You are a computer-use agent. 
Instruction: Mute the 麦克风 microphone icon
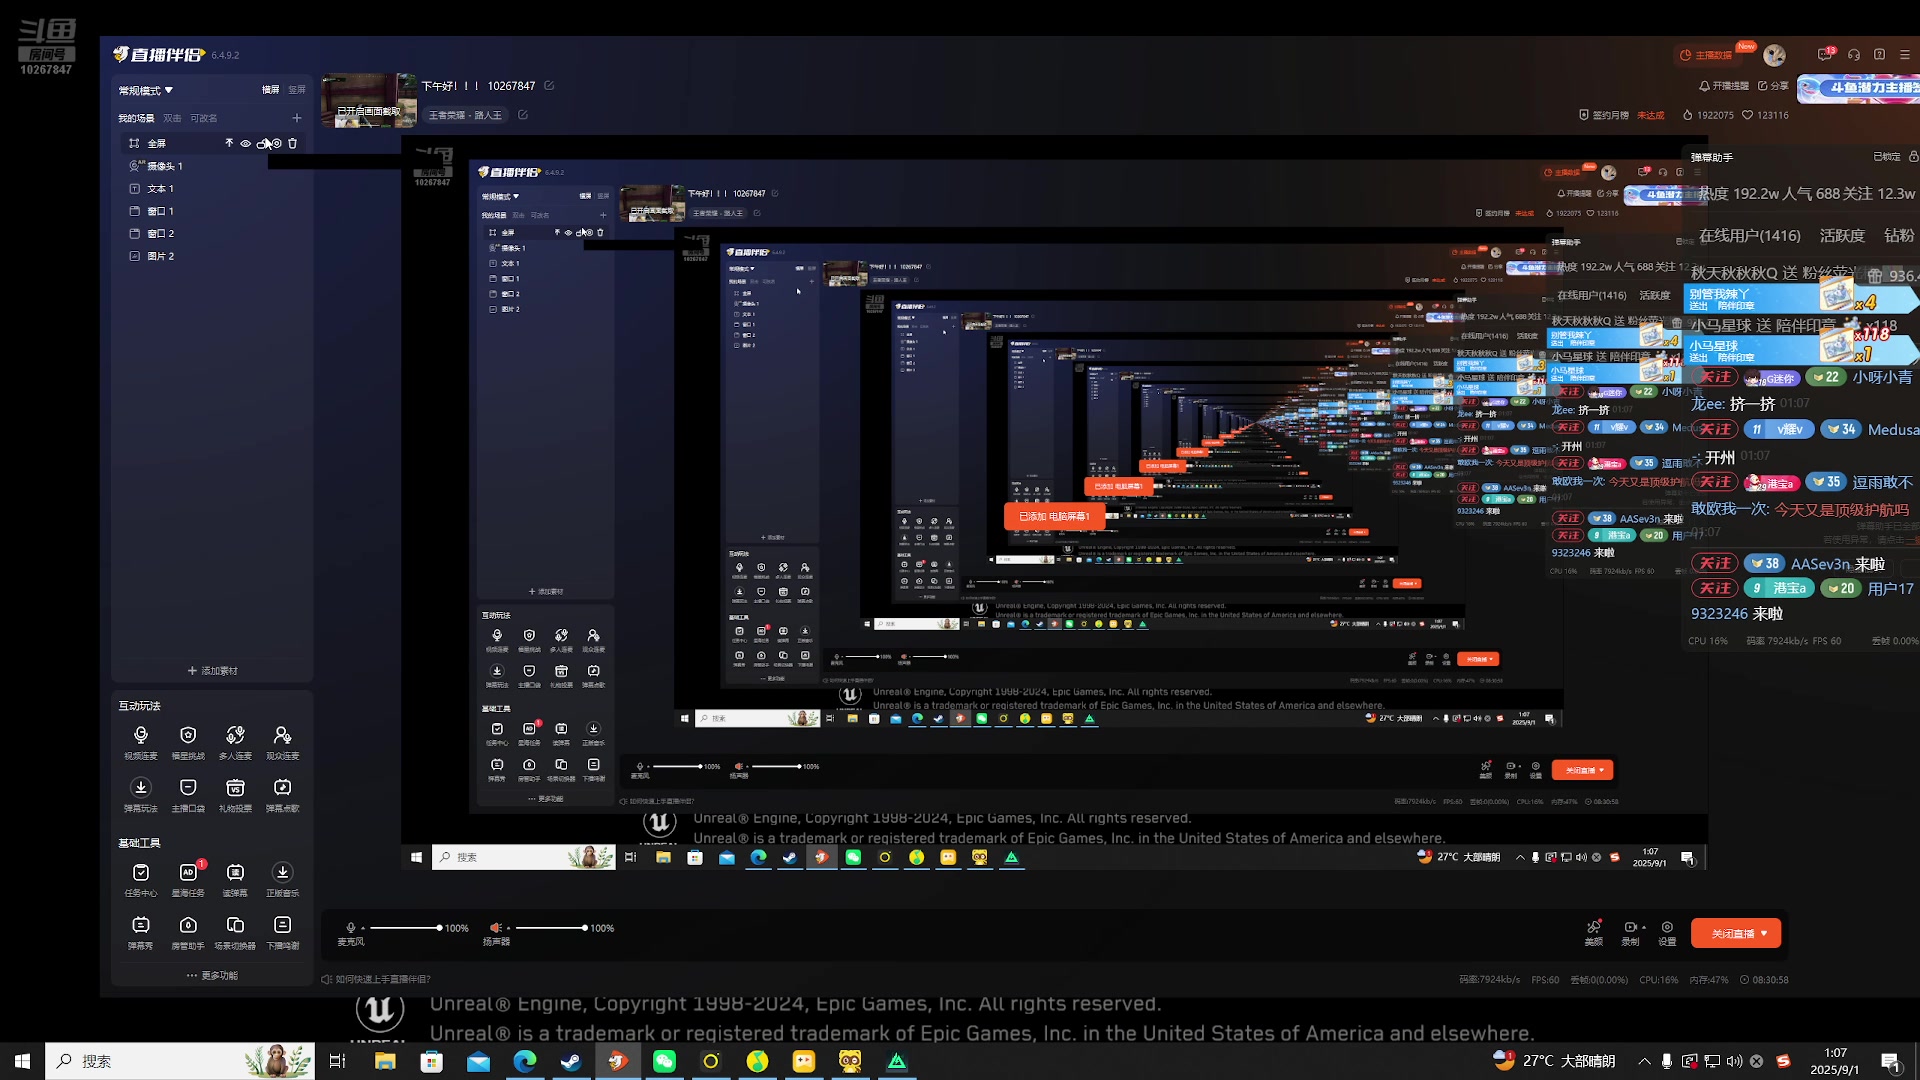click(350, 927)
